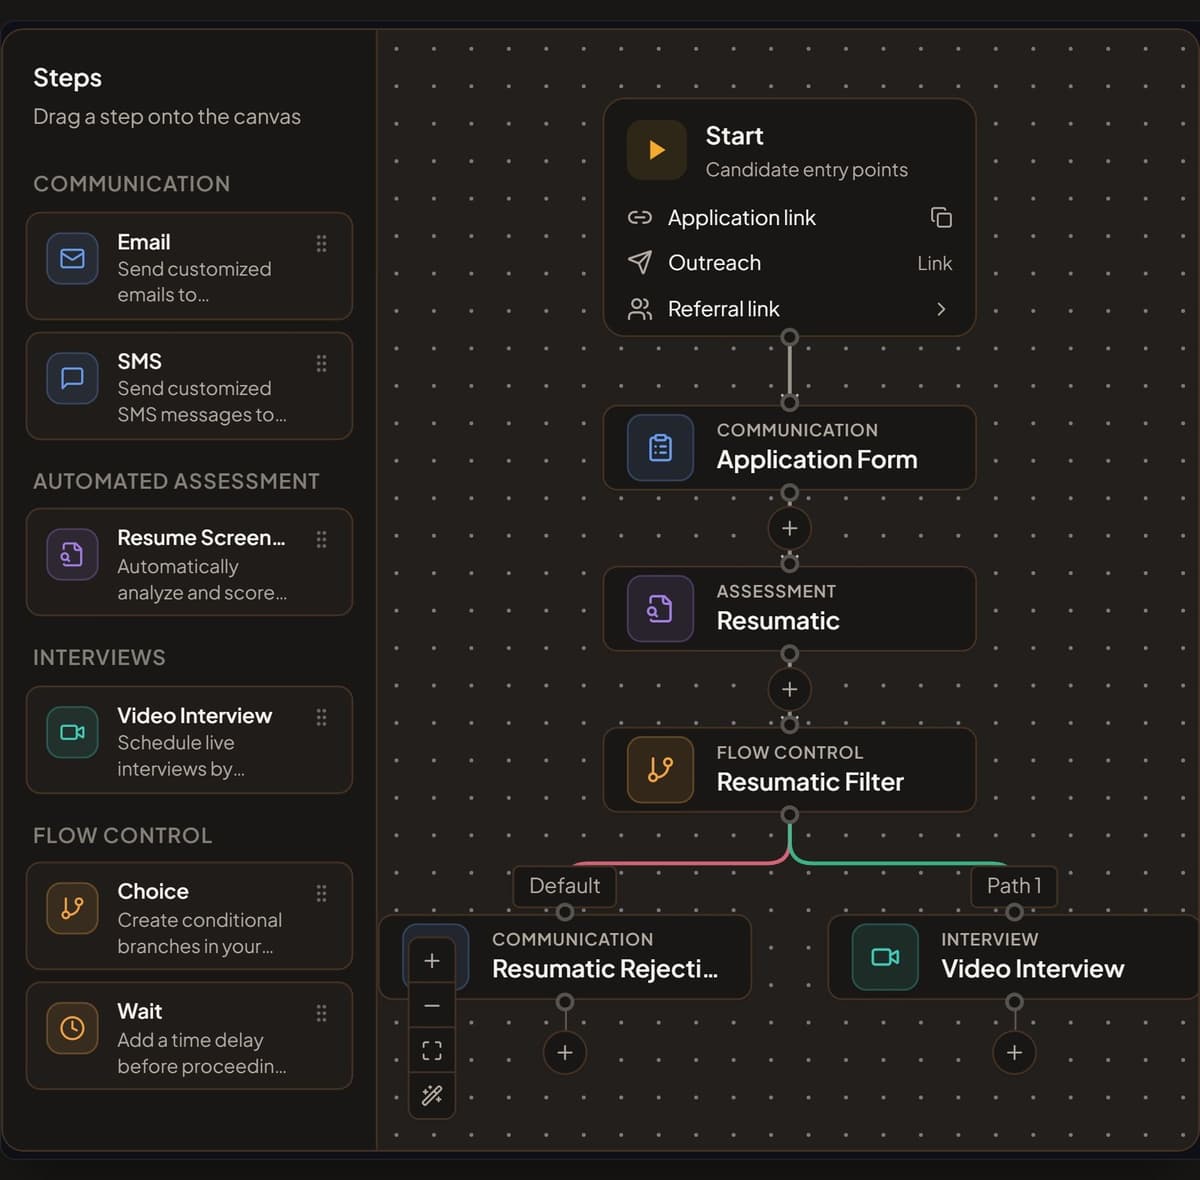Click the Start node bottom connector handle

[x=789, y=337]
